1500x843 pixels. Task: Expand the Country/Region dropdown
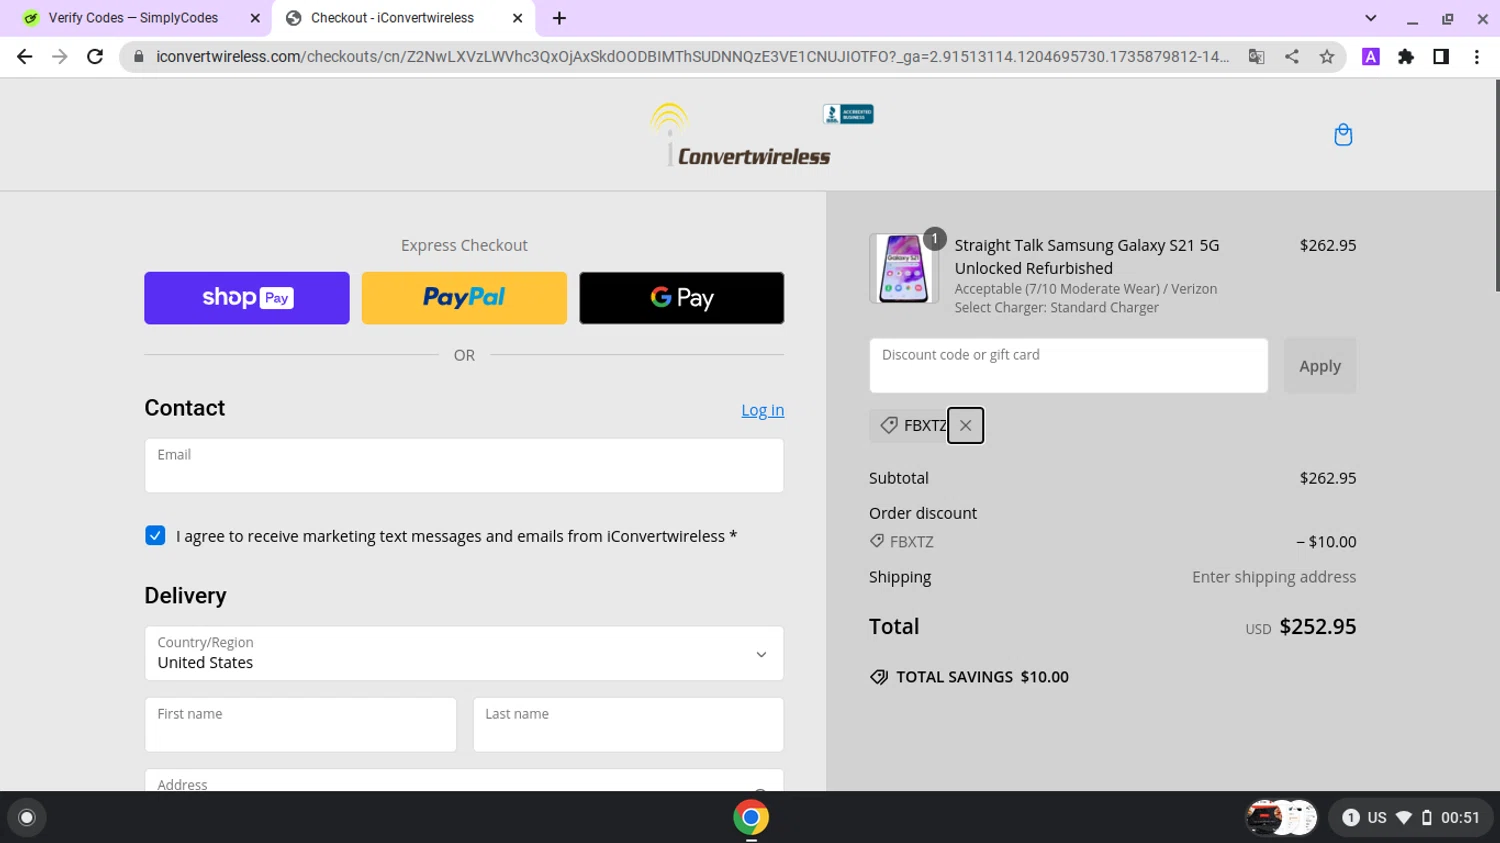464,653
